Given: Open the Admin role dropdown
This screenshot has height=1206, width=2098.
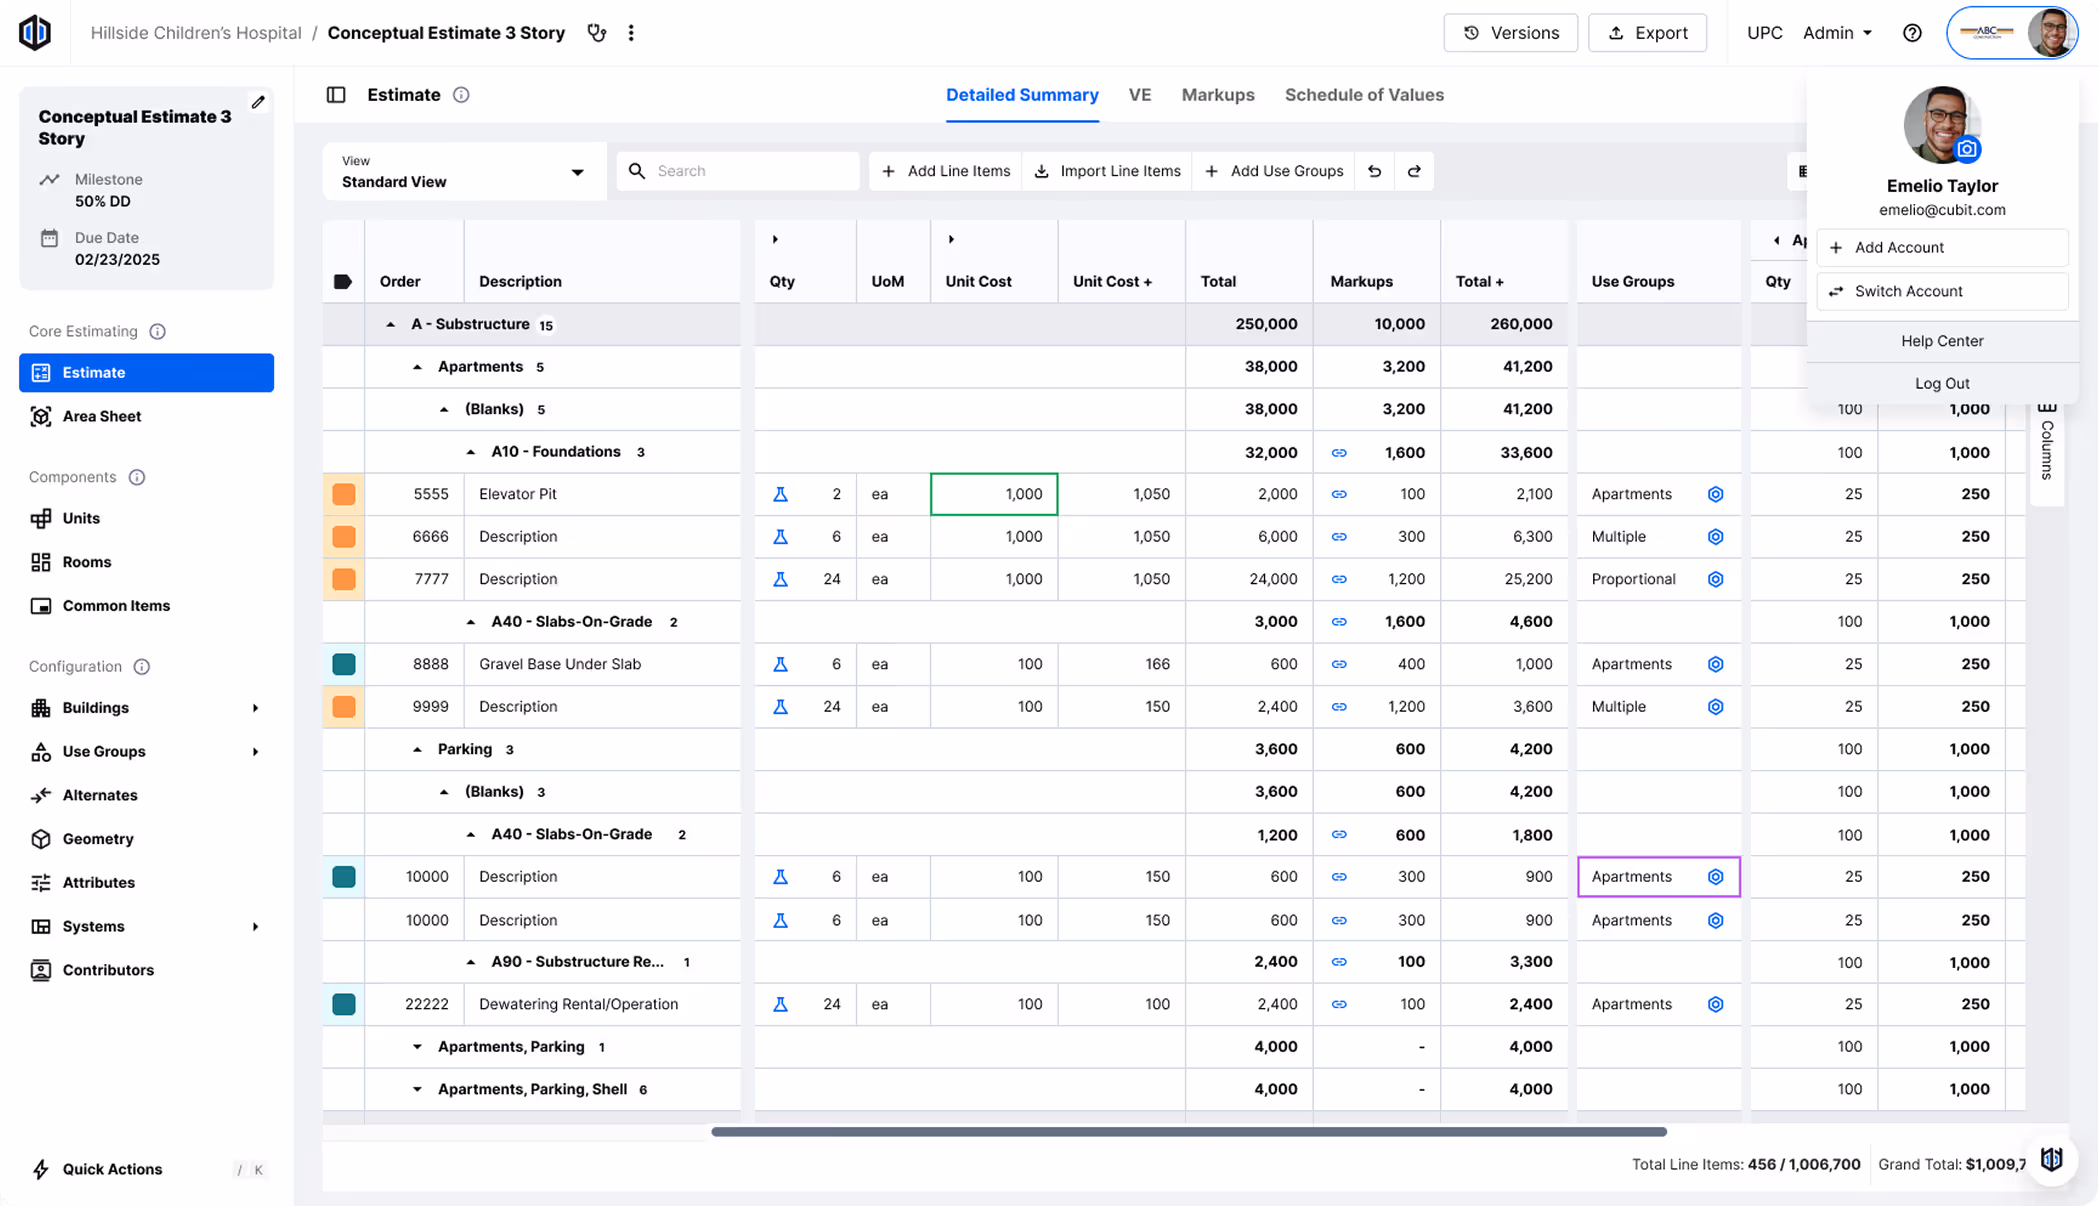Looking at the screenshot, I should pyautogui.click(x=1837, y=33).
